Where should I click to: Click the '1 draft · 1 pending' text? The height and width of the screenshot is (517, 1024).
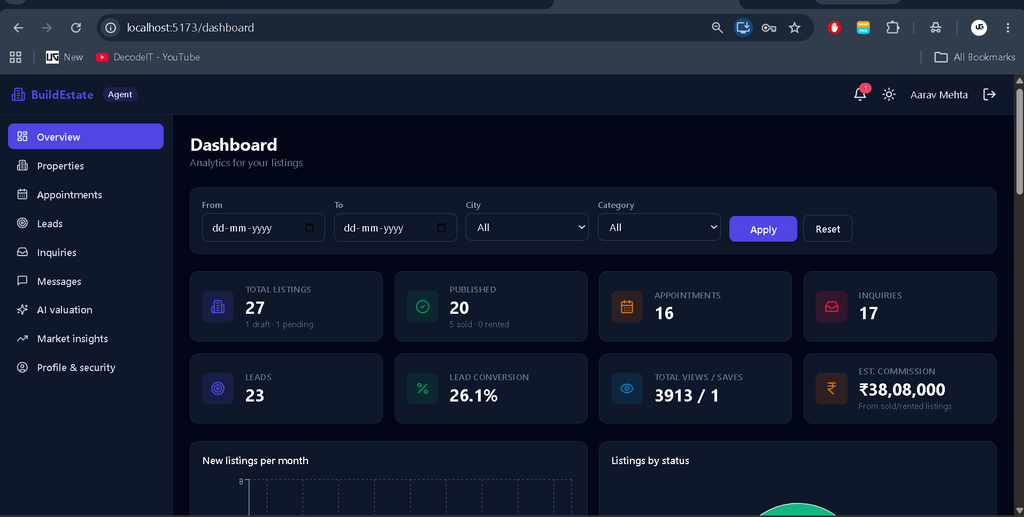pos(279,324)
